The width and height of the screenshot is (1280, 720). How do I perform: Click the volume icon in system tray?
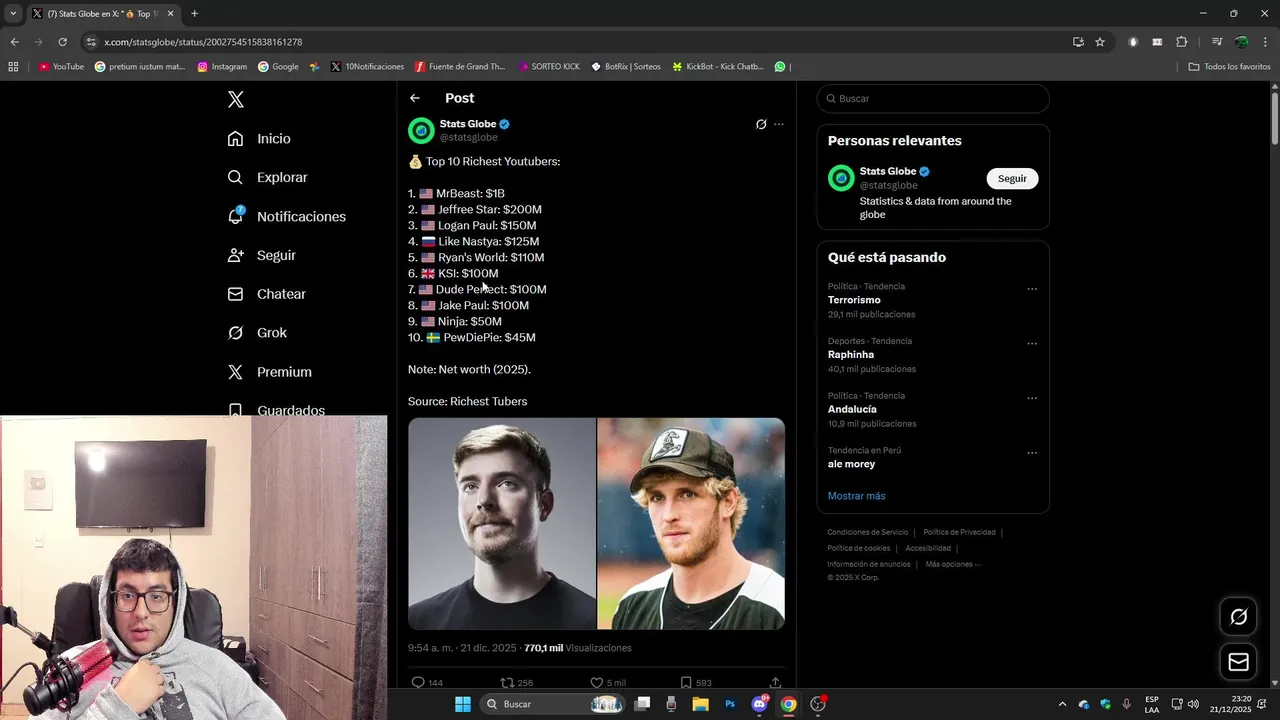pyautogui.click(x=1193, y=704)
